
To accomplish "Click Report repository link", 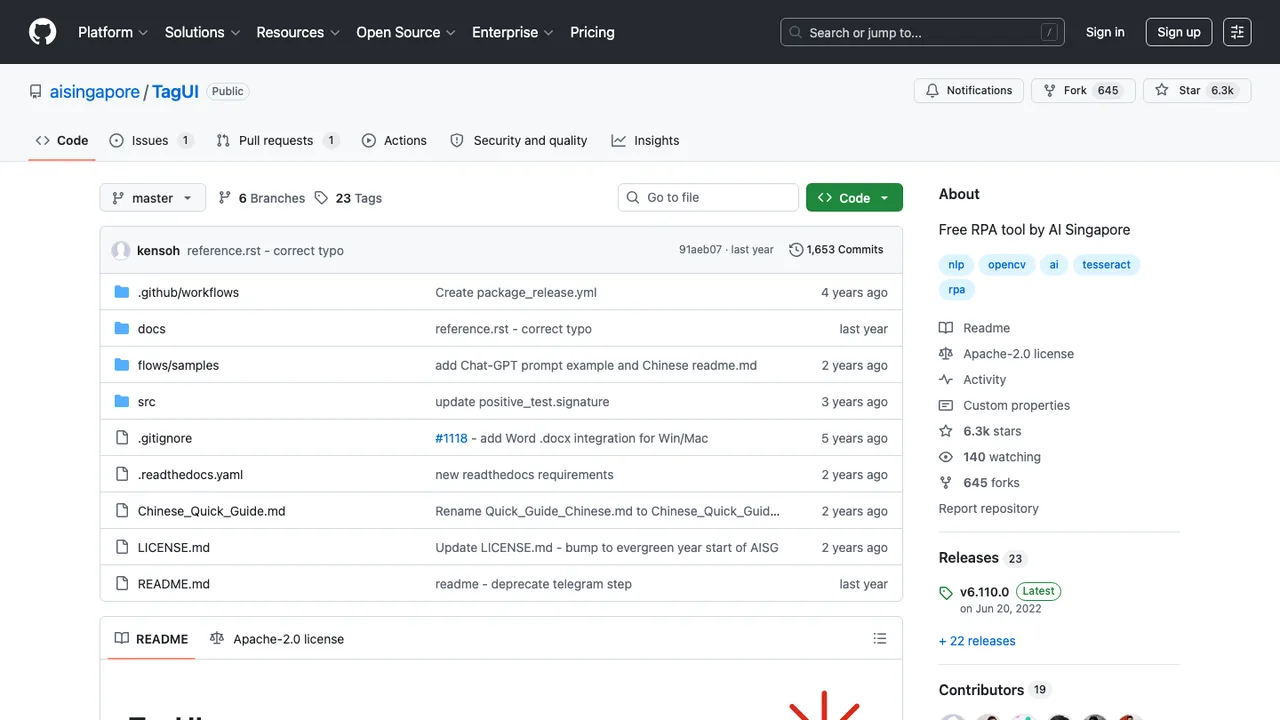I will (989, 509).
